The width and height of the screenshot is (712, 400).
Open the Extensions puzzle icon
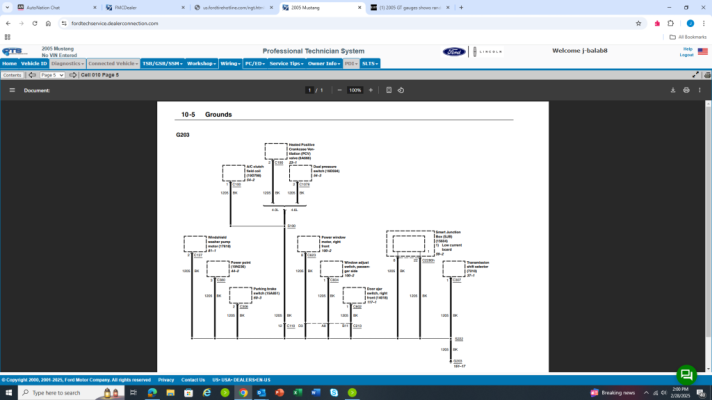[x=671, y=23]
